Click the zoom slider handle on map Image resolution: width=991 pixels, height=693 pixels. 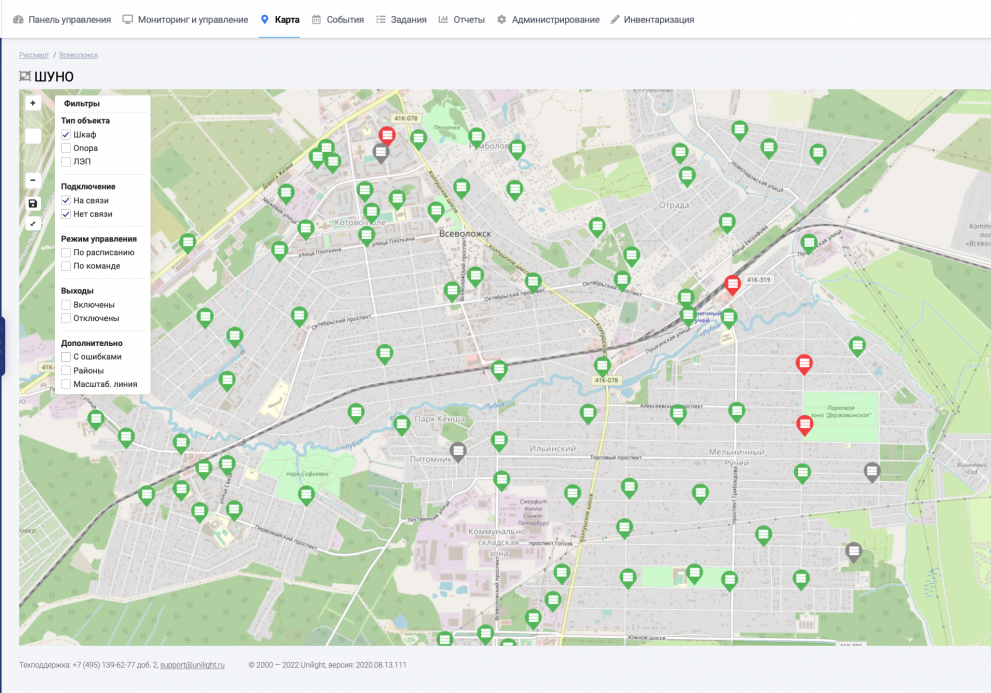pos(33,136)
